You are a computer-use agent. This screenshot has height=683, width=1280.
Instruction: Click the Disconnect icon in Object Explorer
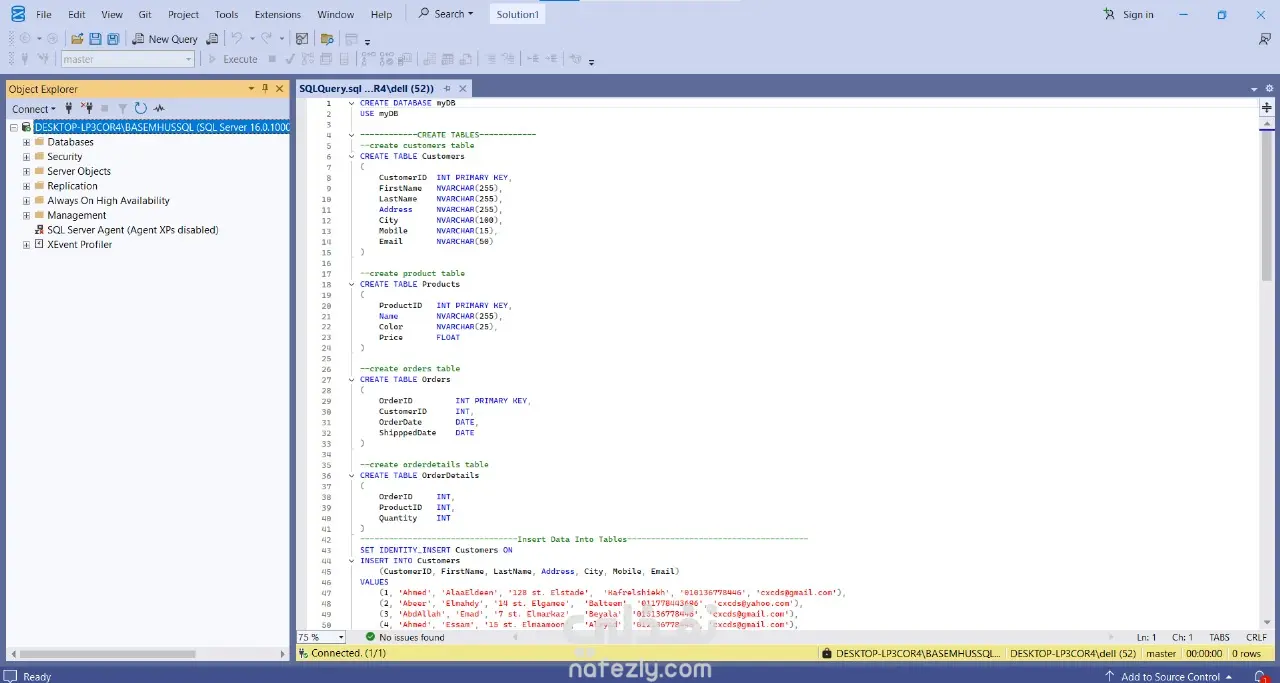[x=87, y=109]
